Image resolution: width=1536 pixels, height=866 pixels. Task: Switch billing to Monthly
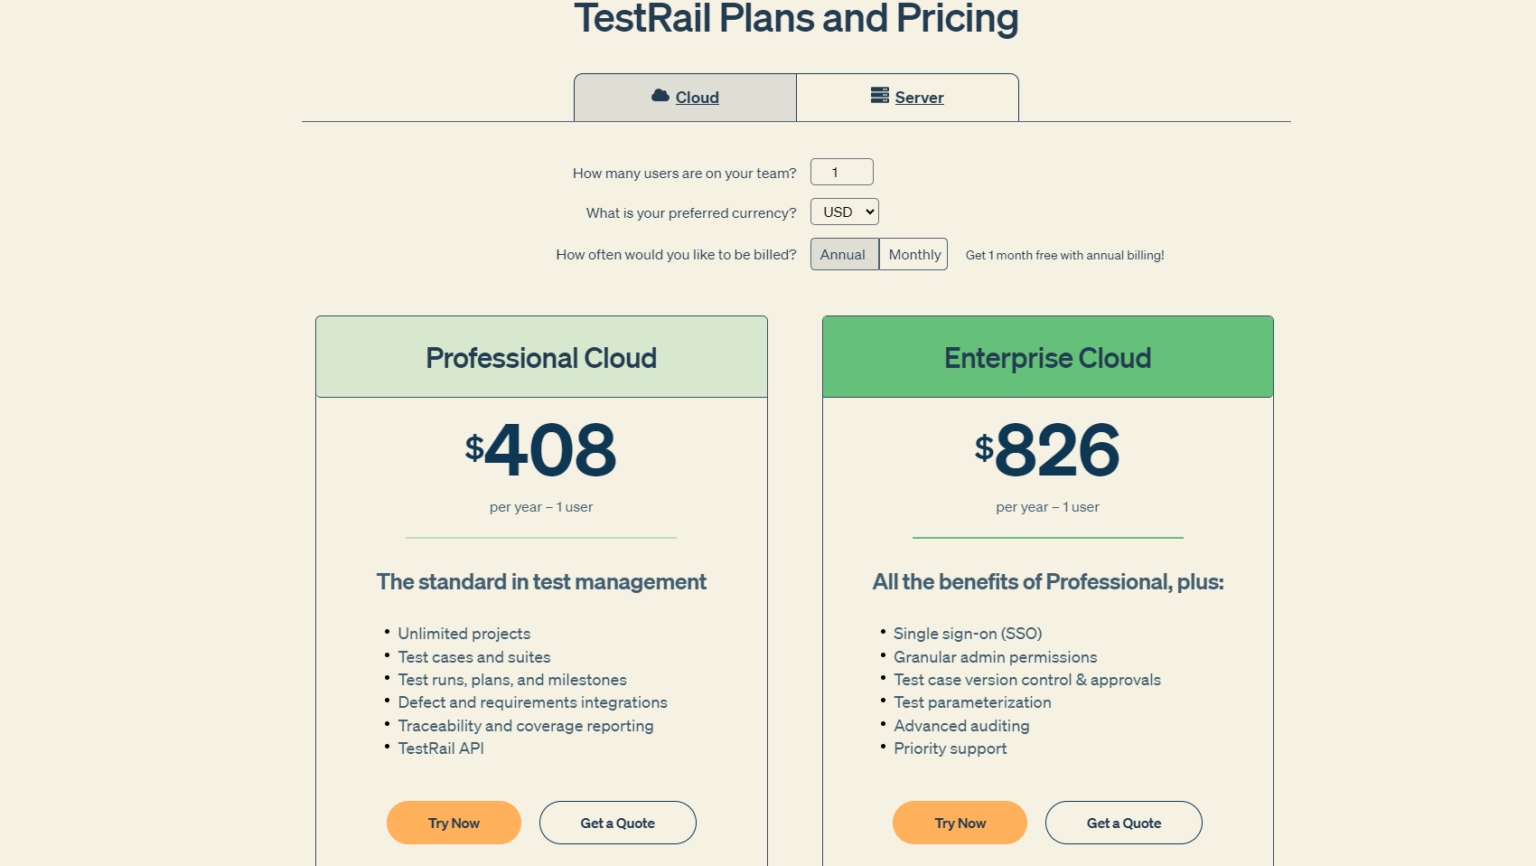(914, 255)
